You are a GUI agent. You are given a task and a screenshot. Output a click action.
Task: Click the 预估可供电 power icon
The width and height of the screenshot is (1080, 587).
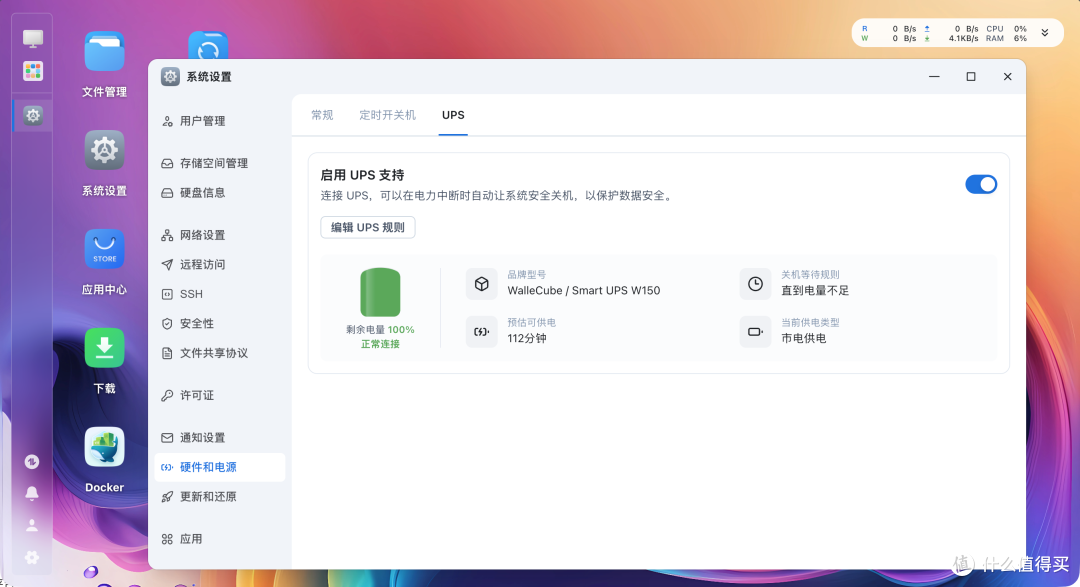click(481, 331)
